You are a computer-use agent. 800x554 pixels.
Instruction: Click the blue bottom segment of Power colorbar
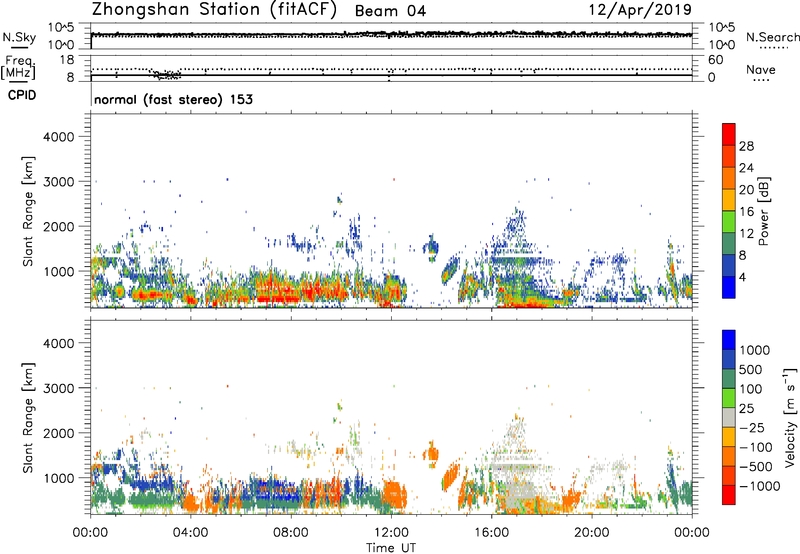click(729, 287)
